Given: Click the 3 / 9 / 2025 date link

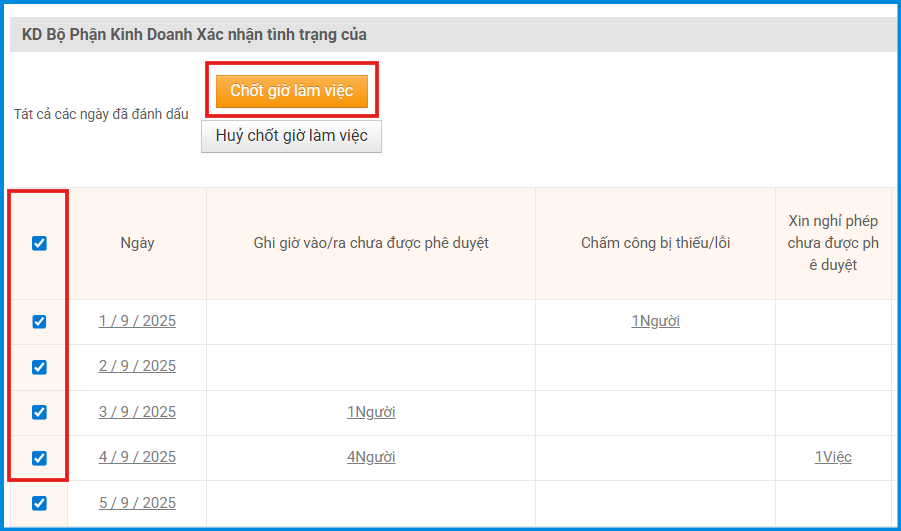Looking at the screenshot, I should click(137, 412).
